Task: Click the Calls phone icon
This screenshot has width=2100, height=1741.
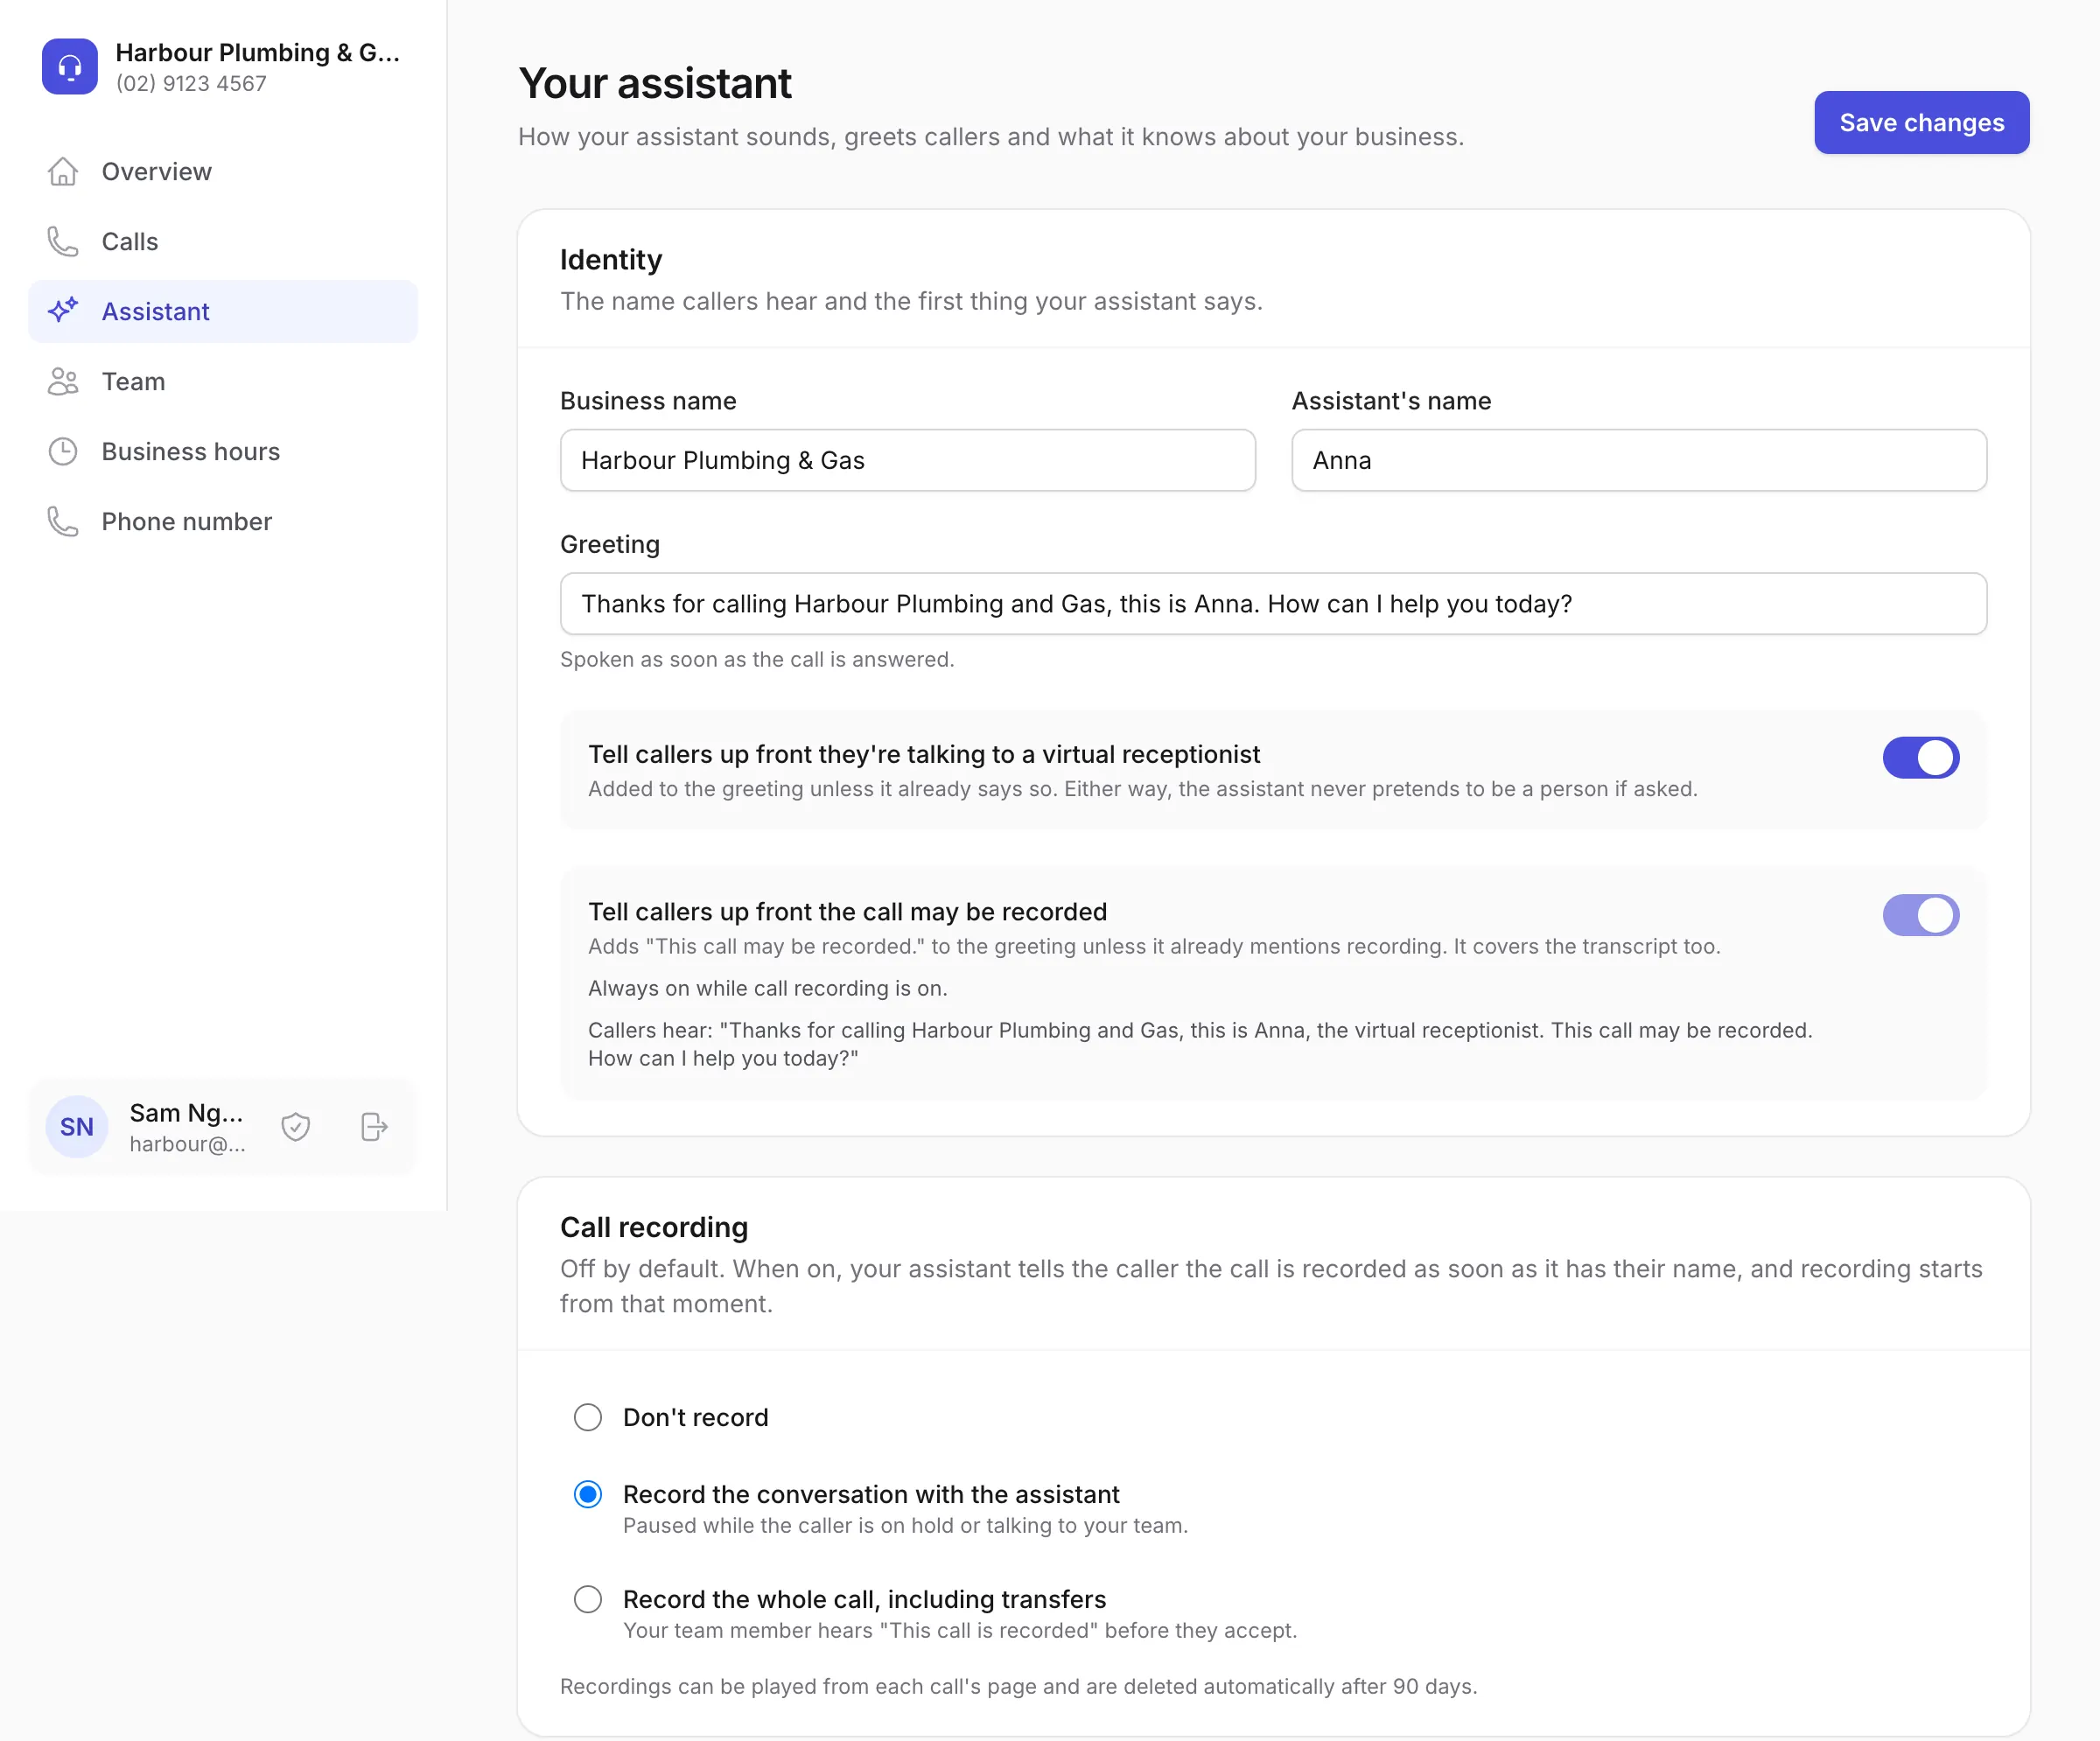Action: pyautogui.click(x=63, y=242)
